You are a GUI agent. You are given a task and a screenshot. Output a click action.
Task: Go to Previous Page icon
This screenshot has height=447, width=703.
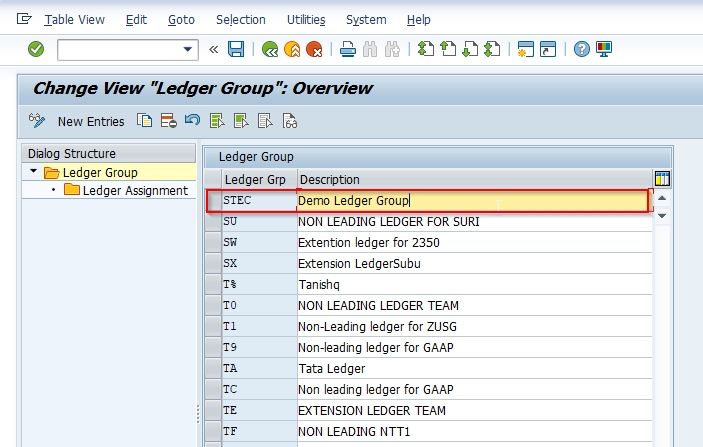click(x=448, y=49)
